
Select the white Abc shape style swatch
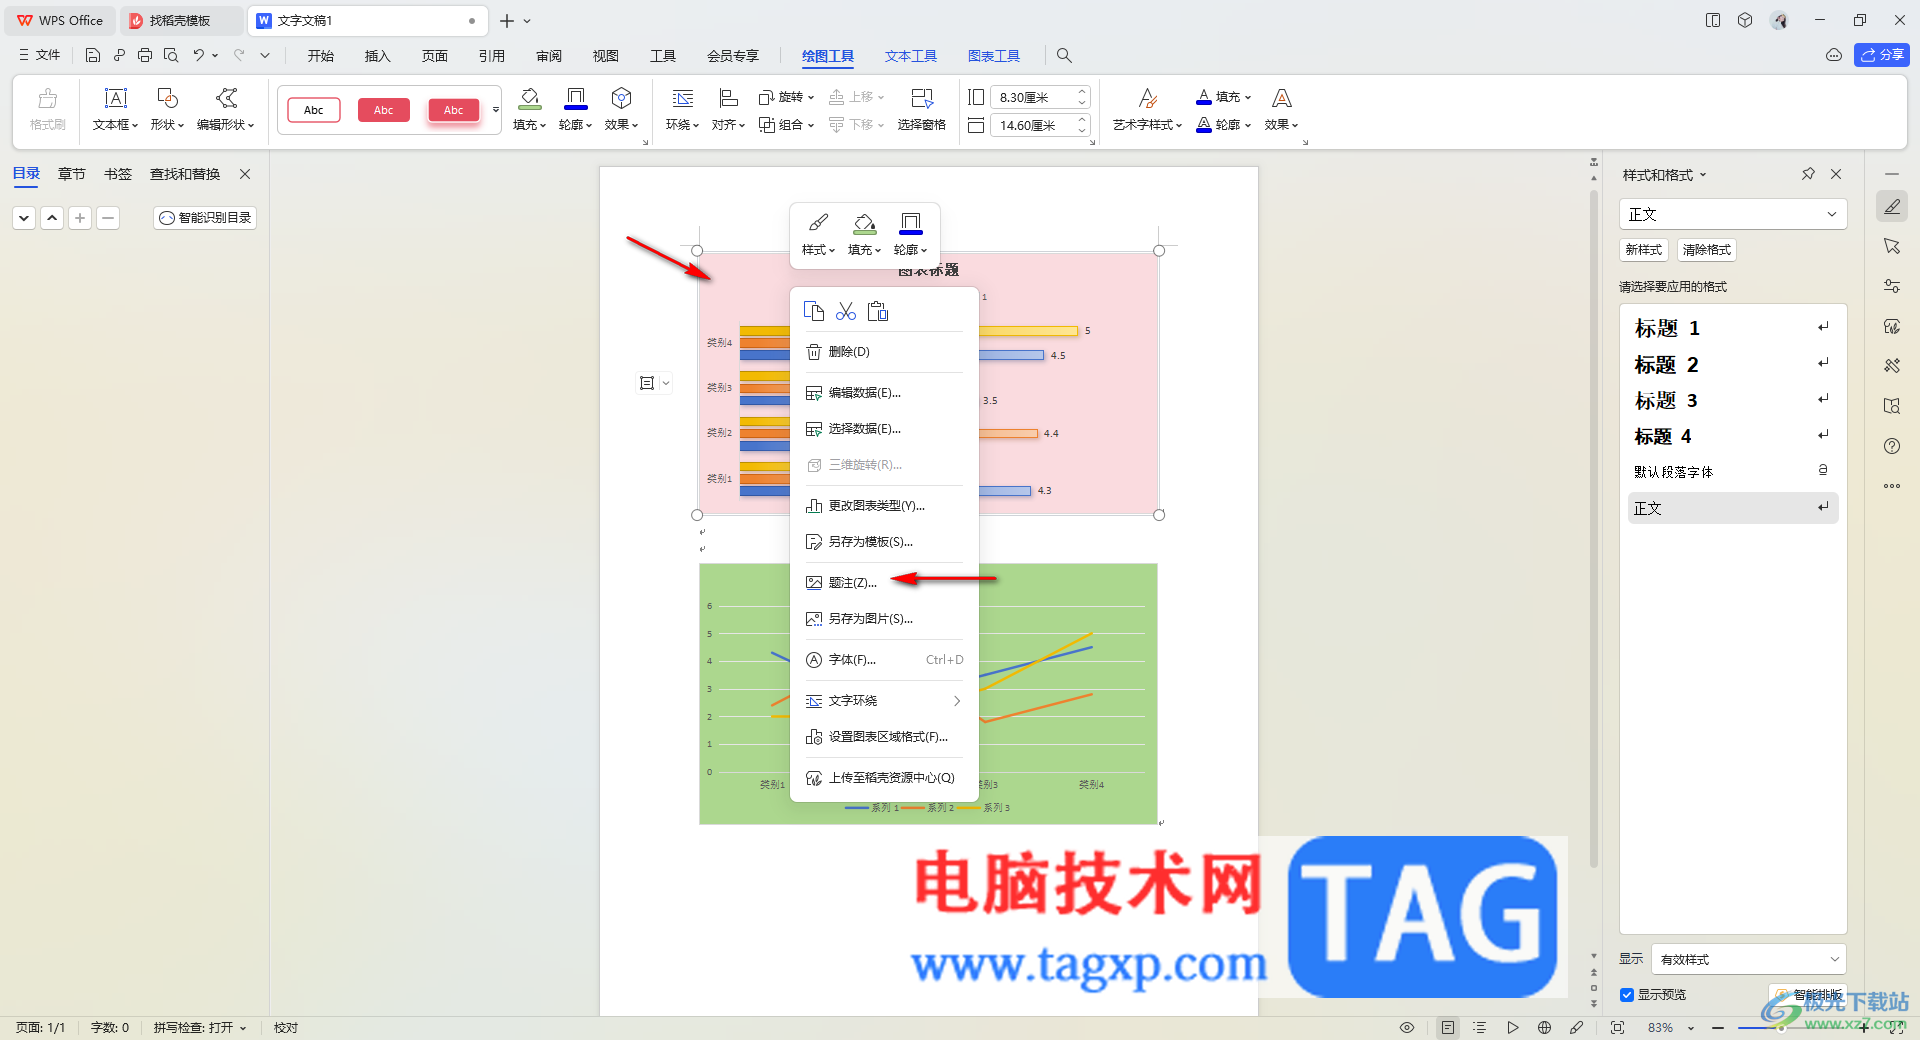click(x=314, y=110)
